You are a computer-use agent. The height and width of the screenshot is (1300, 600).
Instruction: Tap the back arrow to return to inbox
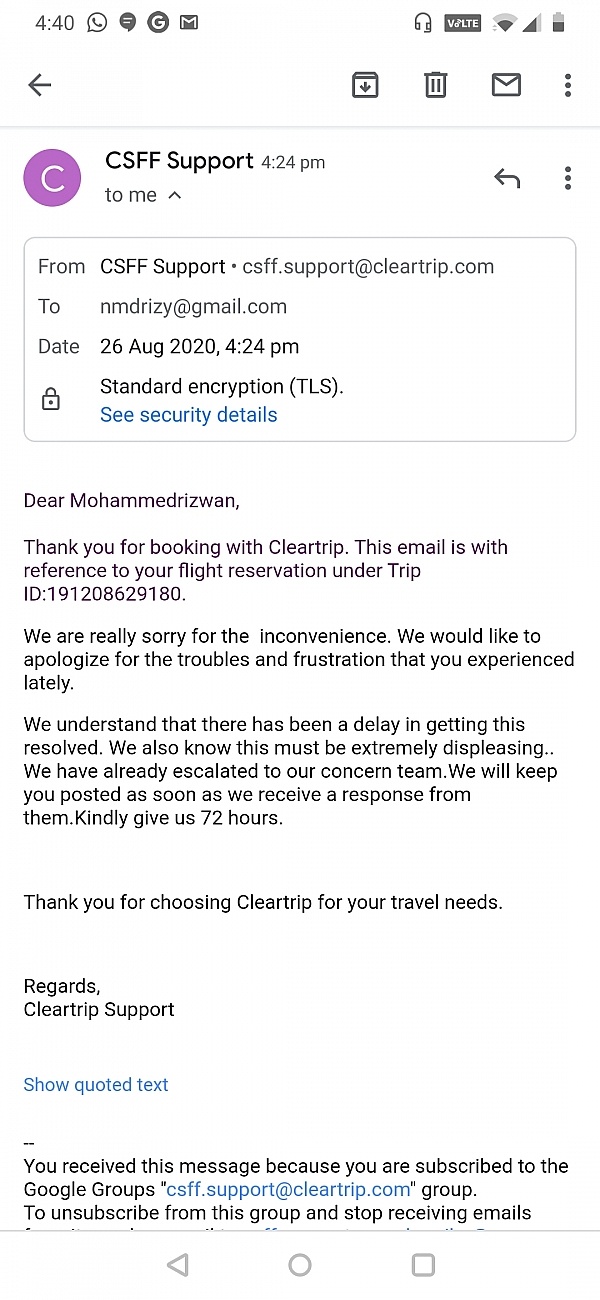pyautogui.click(x=39, y=85)
